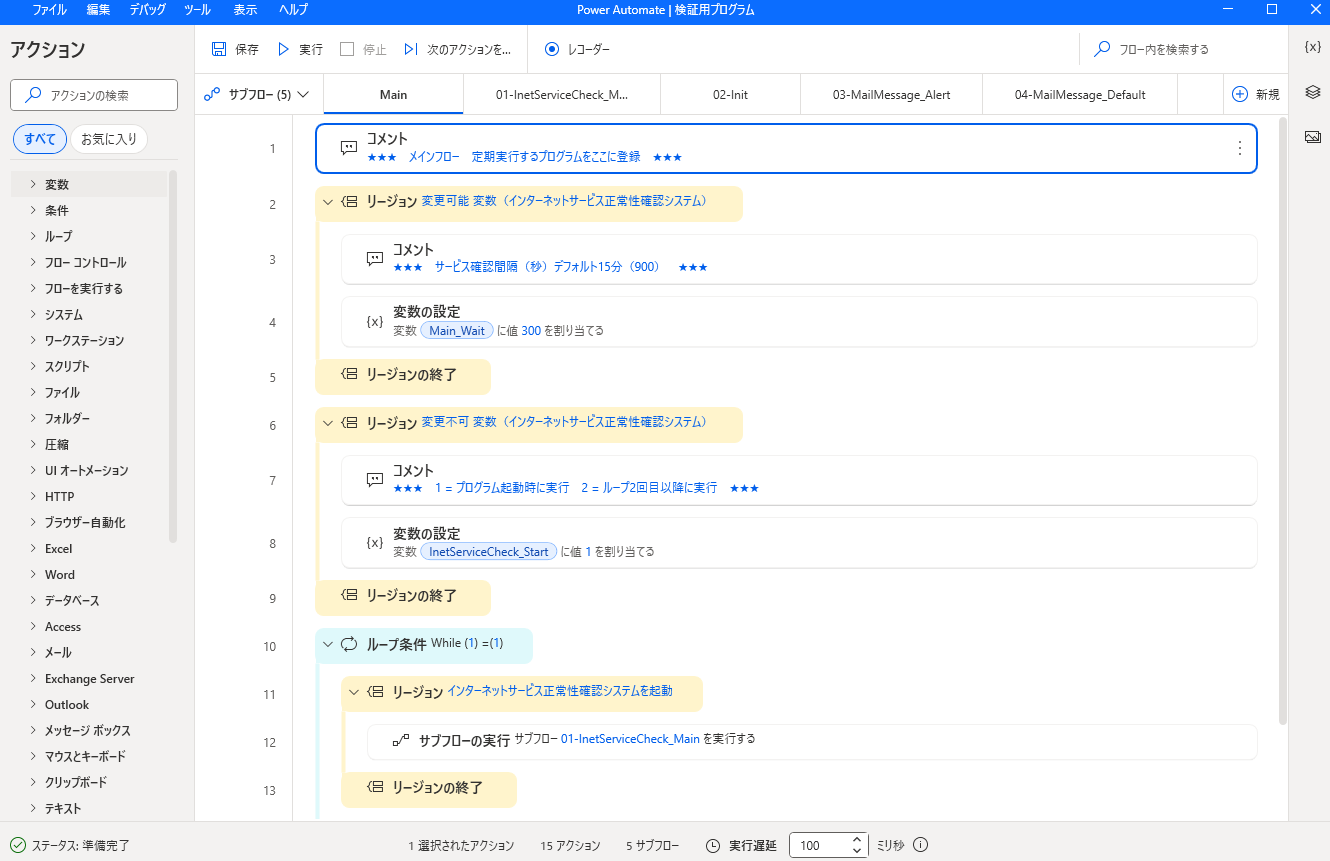Open the デバッグ menu

148,10
